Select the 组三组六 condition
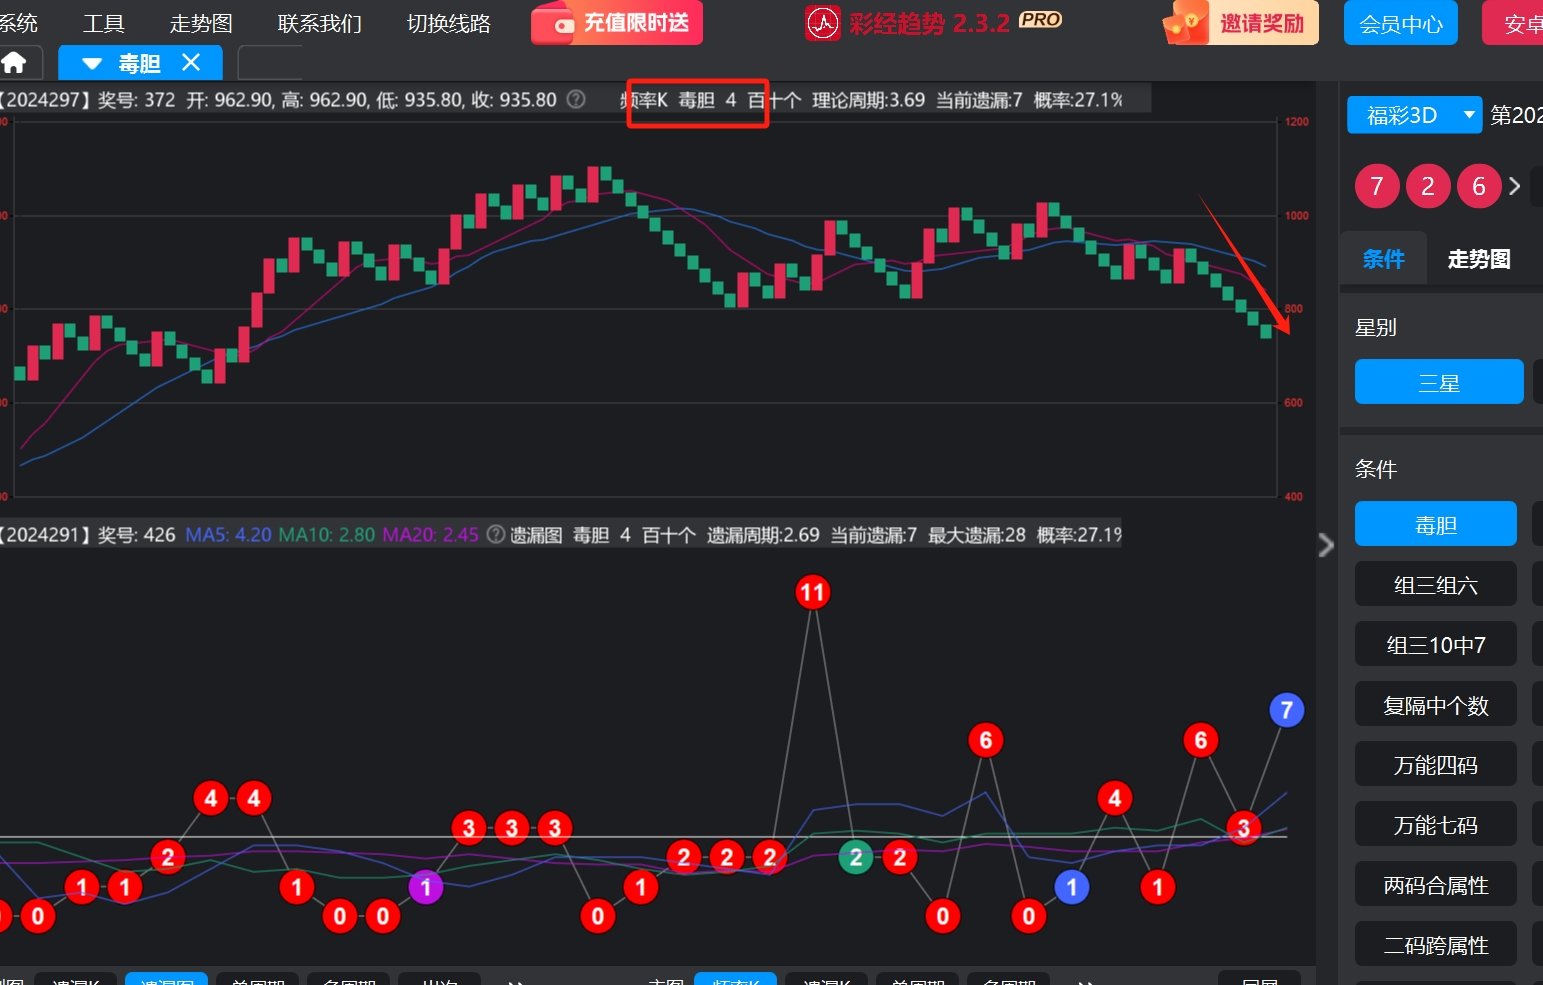Image resolution: width=1543 pixels, height=985 pixels. pos(1435,585)
